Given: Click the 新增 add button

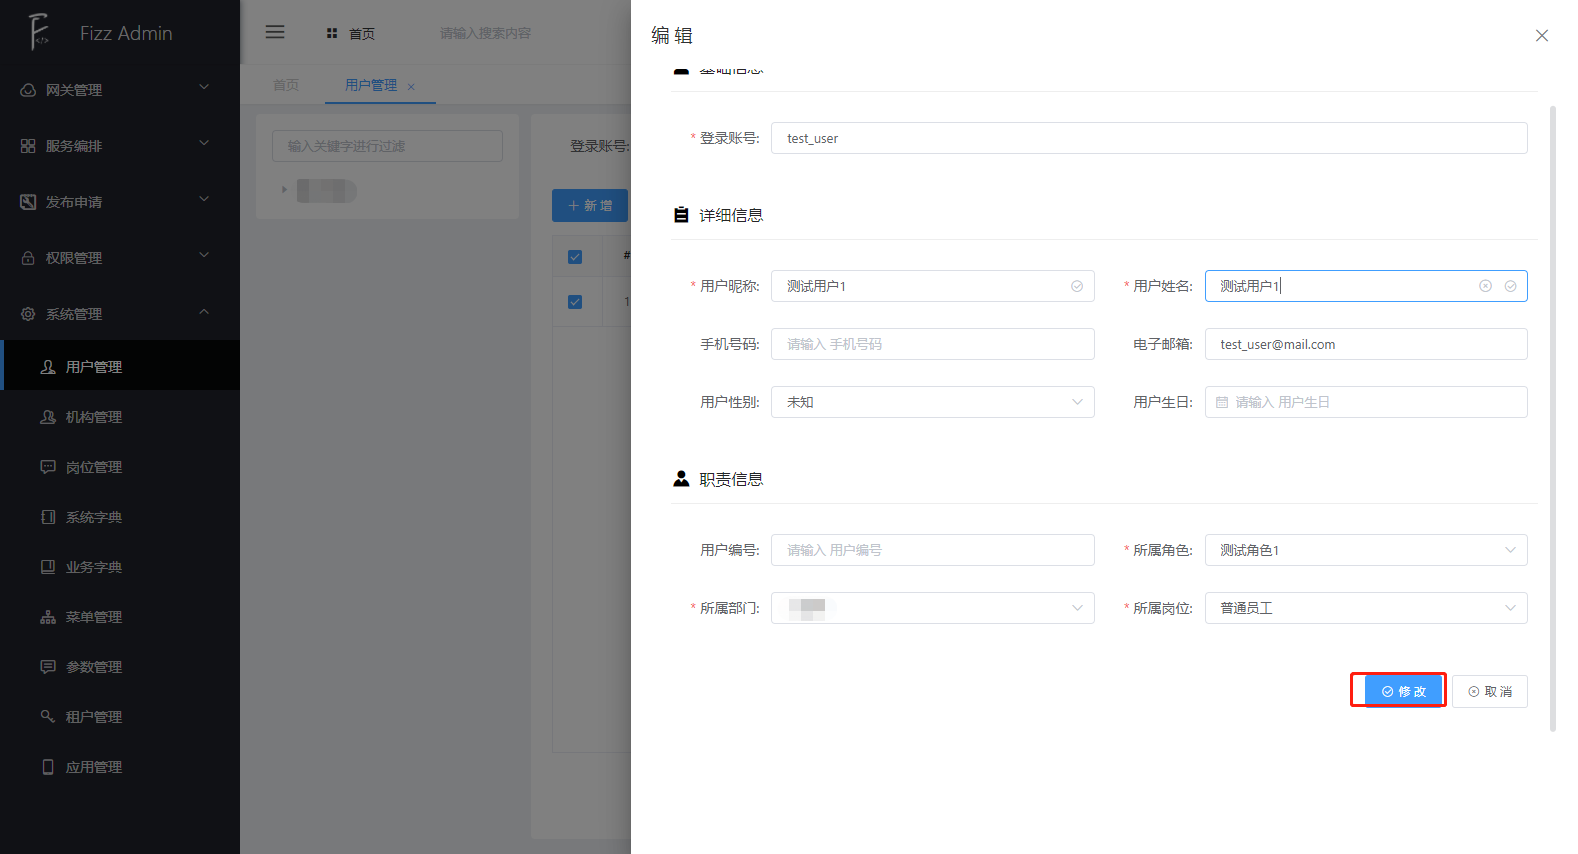Looking at the screenshot, I should (590, 205).
